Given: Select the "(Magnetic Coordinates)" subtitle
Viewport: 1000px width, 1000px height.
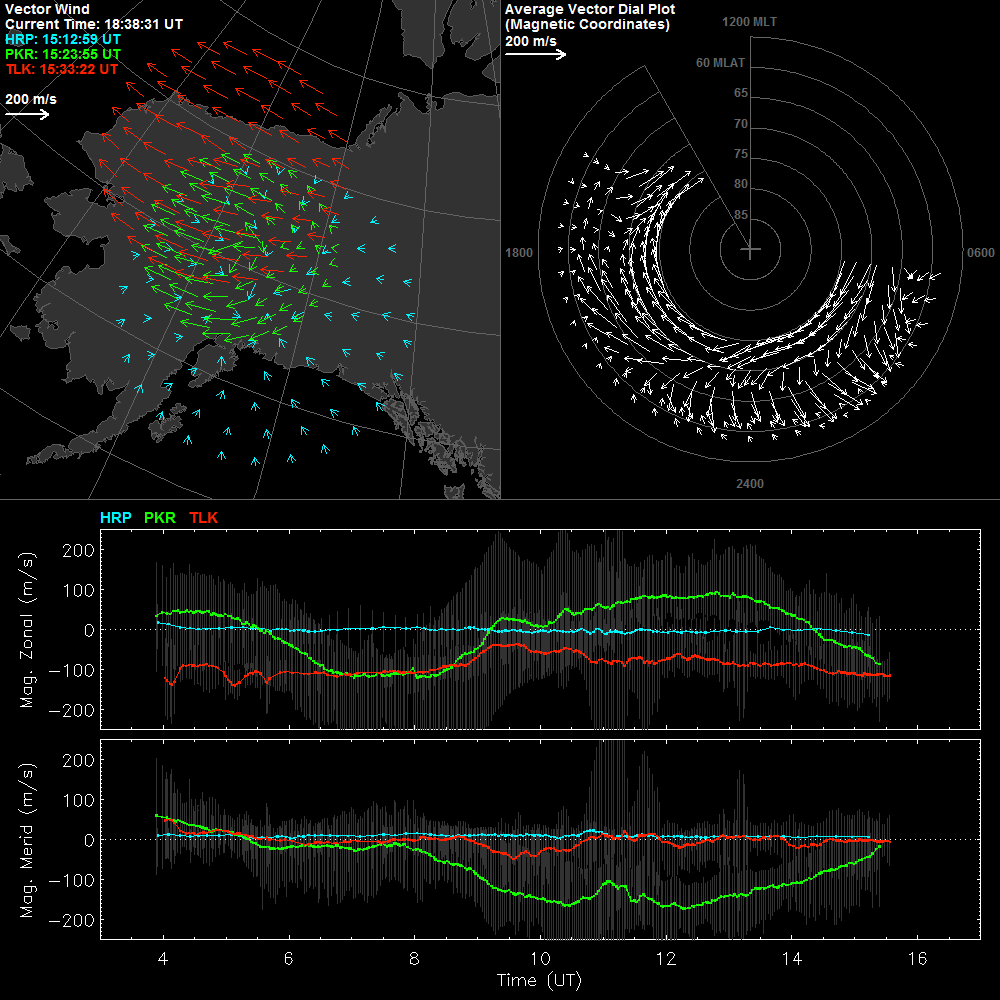Looking at the screenshot, I should pos(587,24).
